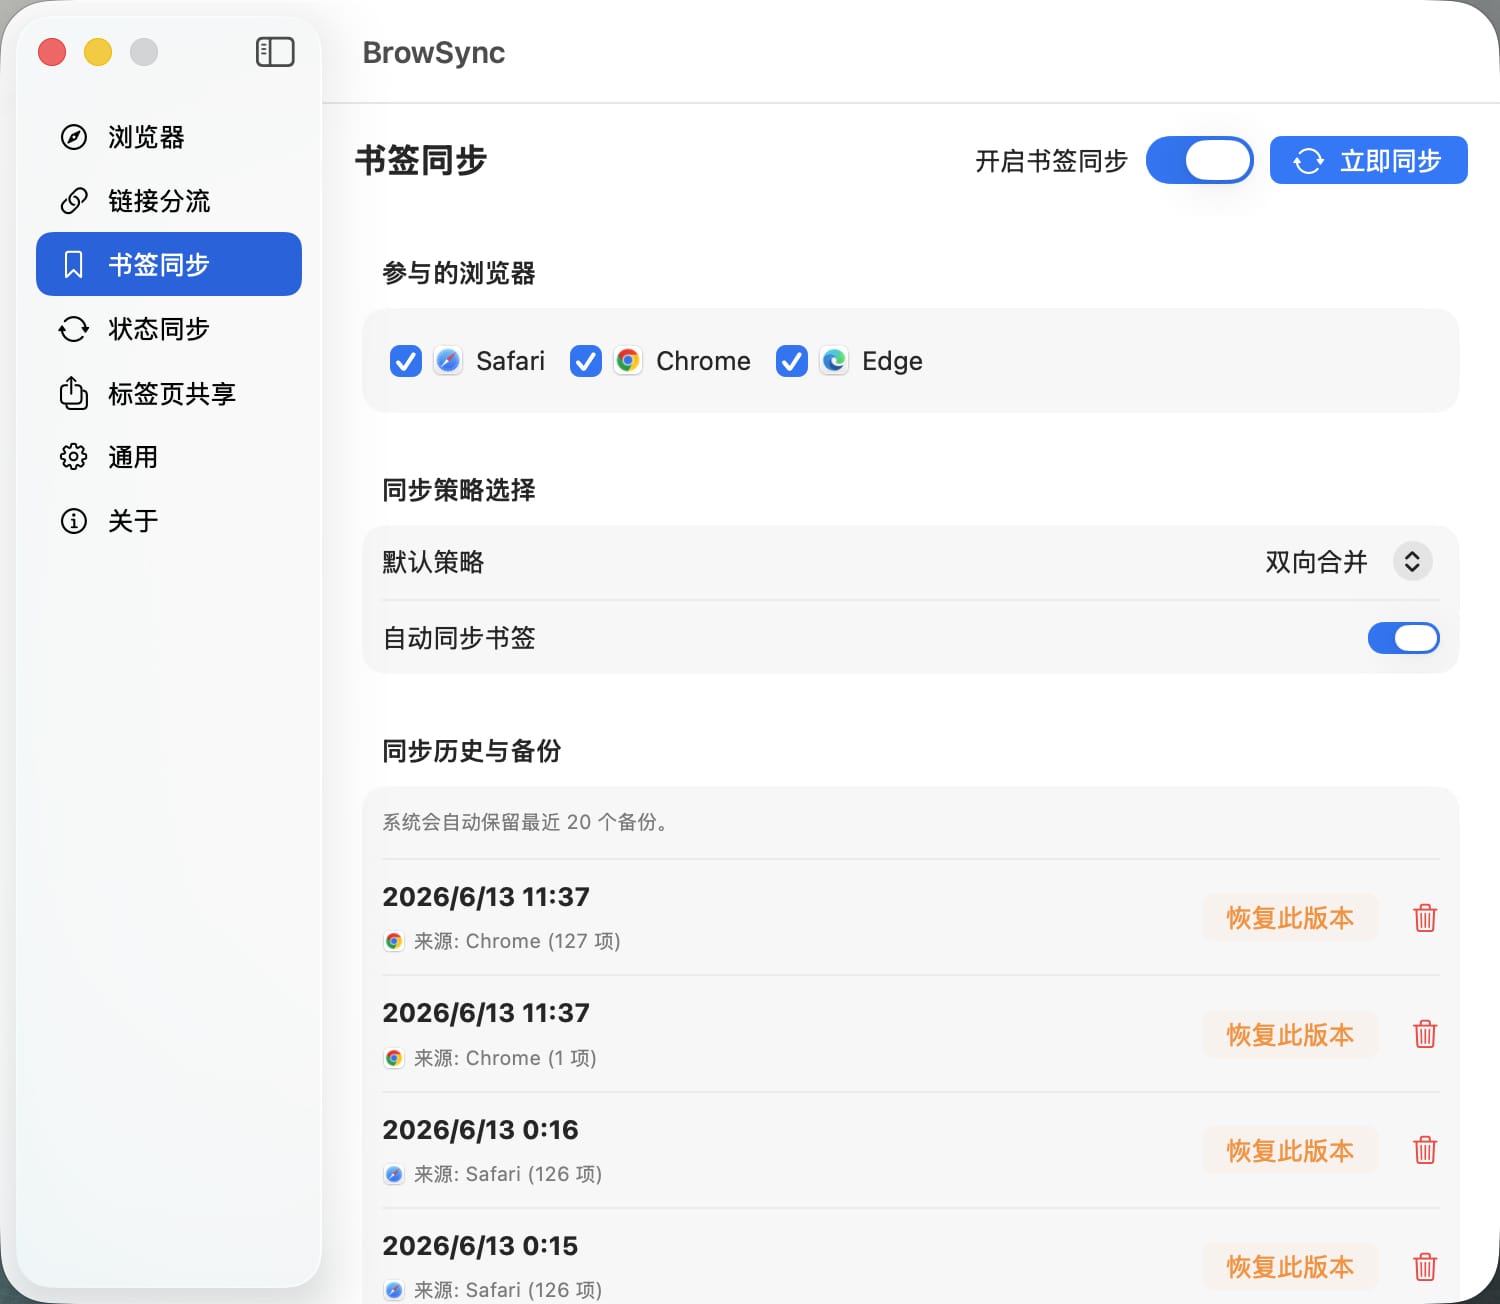The width and height of the screenshot is (1500, 1304).
Task: Click the 参与的浏览器 heading
Action: pos(459,273)
